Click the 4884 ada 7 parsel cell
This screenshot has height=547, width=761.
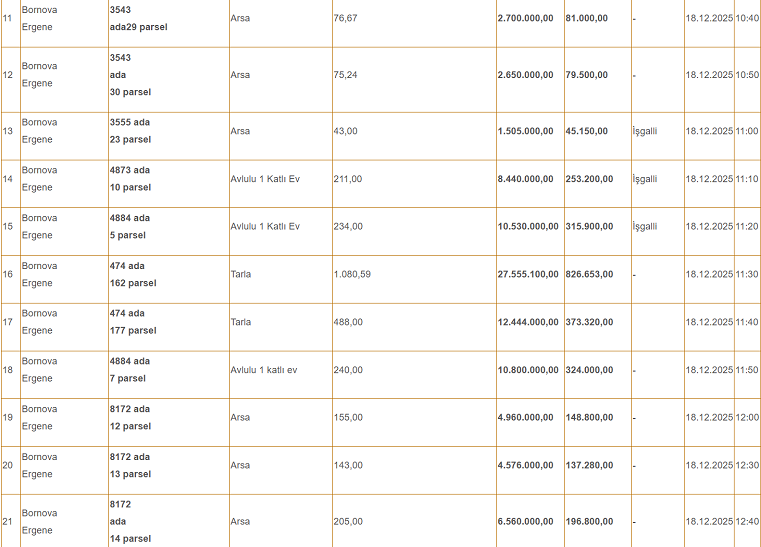(x=129, y=370)
